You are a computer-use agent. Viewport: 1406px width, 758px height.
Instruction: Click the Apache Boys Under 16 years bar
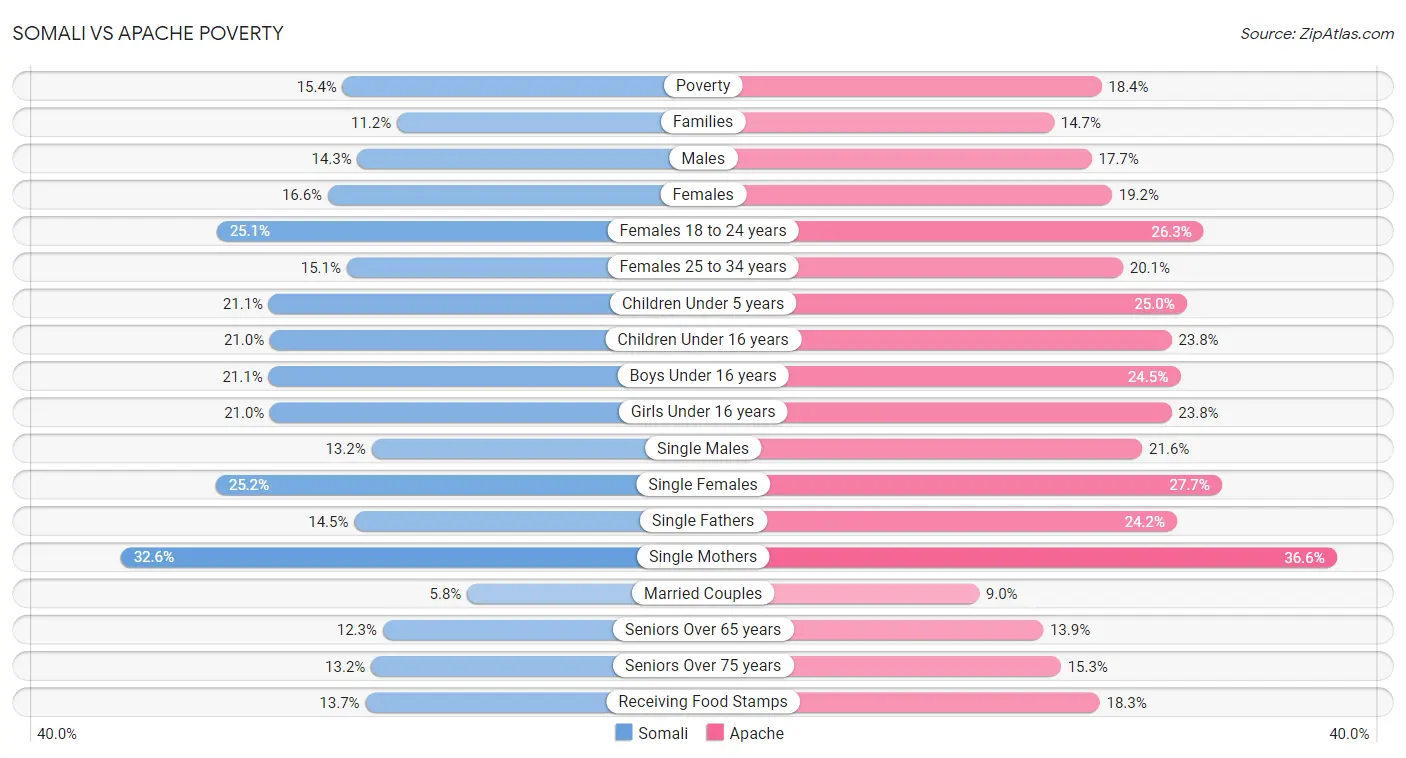click(x=942, y=376)
